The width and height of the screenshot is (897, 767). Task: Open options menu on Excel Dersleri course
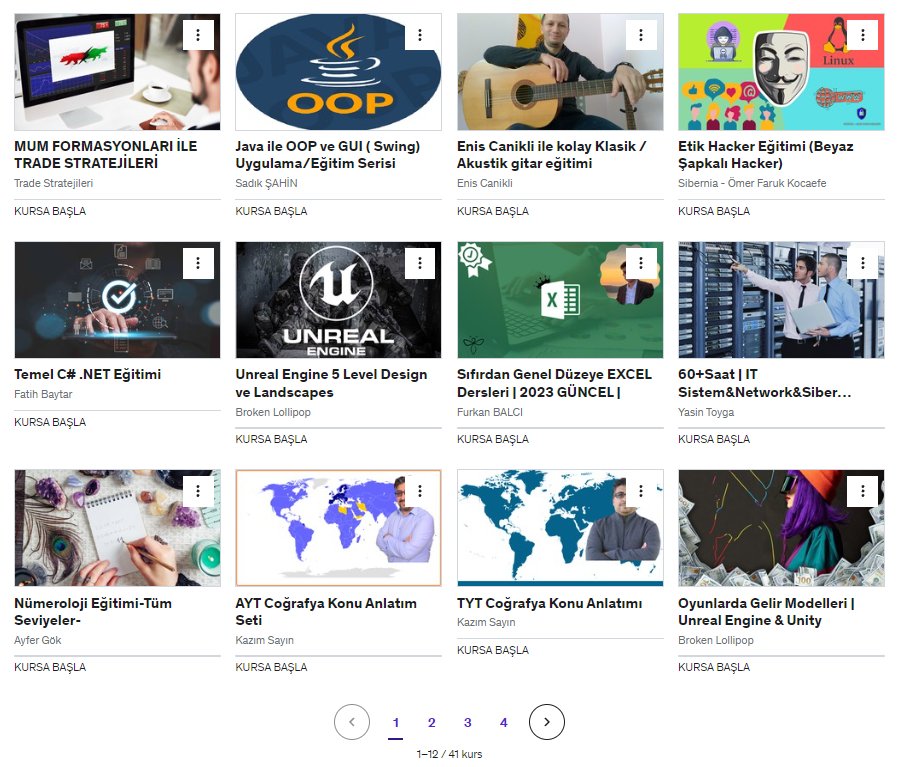(641, 263)
